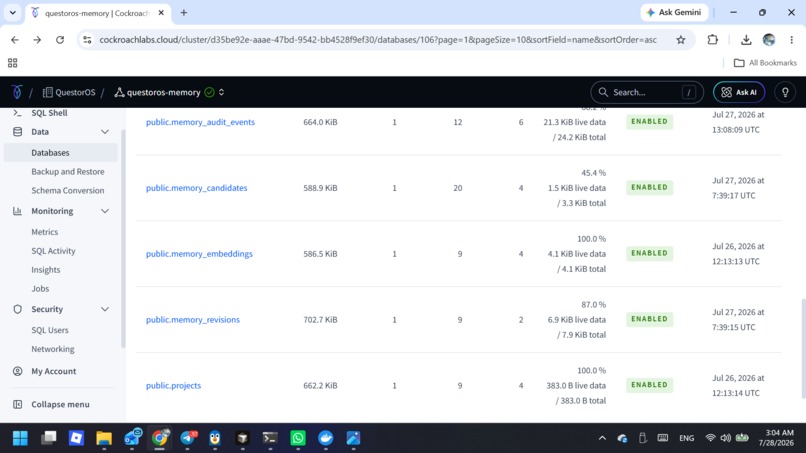Open the Chrome apps grid icon
806x453 pixels.
(x=12, y=63)
